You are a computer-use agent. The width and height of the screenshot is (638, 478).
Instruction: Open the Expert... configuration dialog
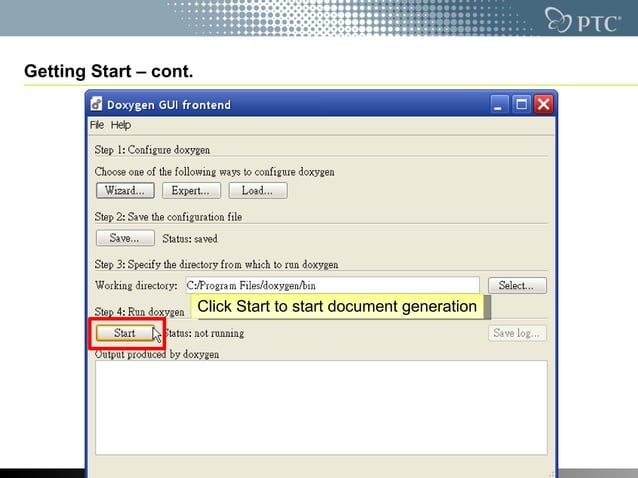pyautogui.click(x=191, y=190)
